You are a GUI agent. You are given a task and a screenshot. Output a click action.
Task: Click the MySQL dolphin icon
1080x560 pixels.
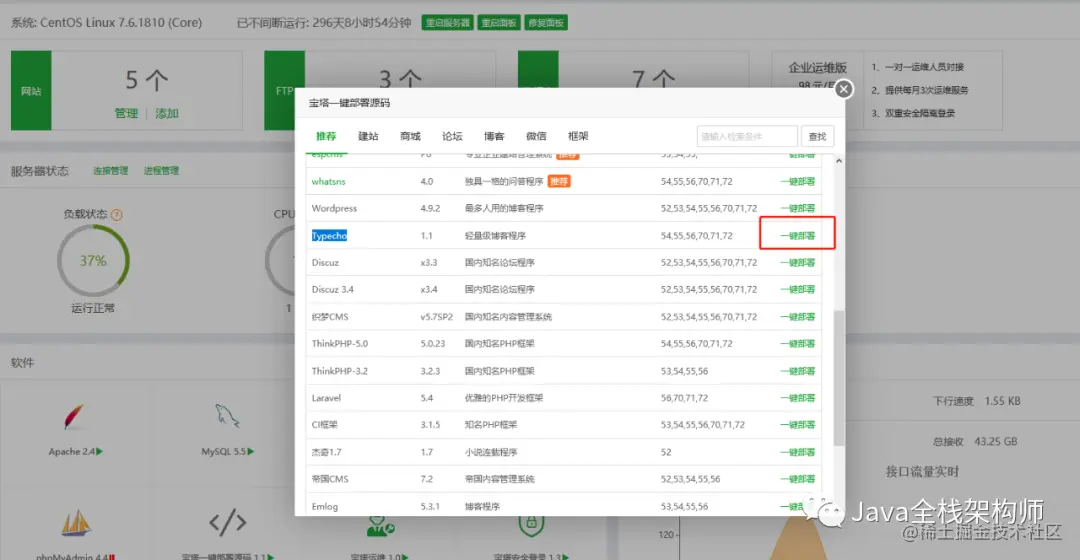(227, 416)
